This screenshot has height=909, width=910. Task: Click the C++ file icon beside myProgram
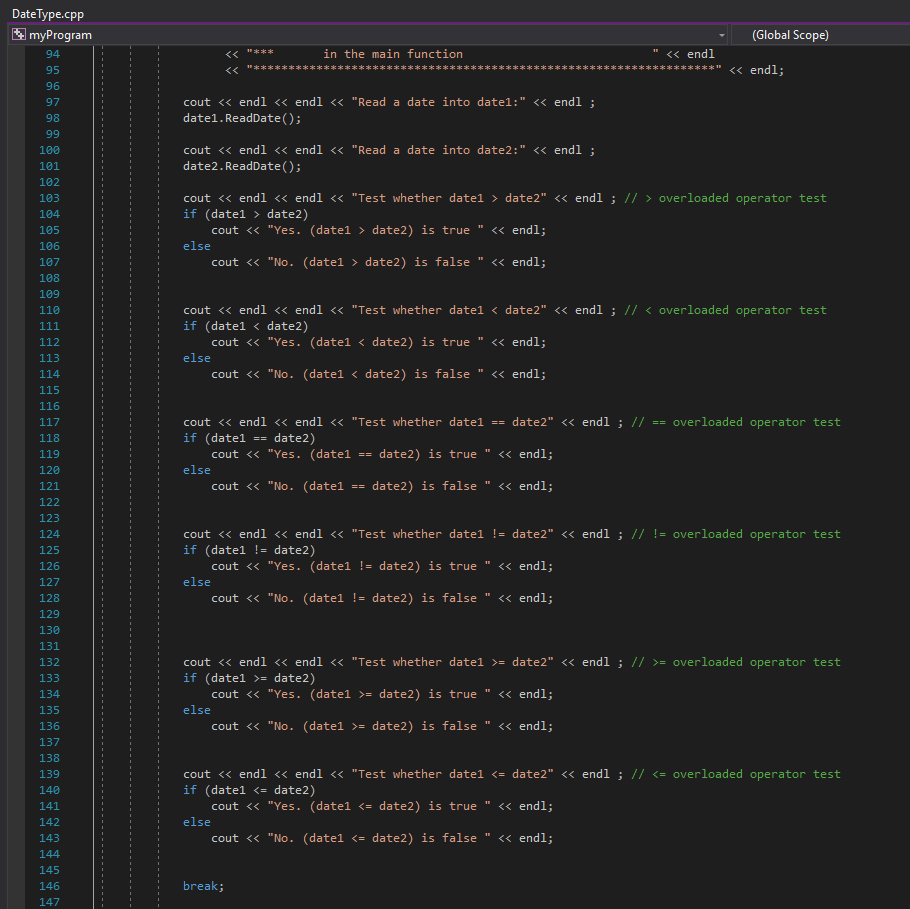coord(18,34)
